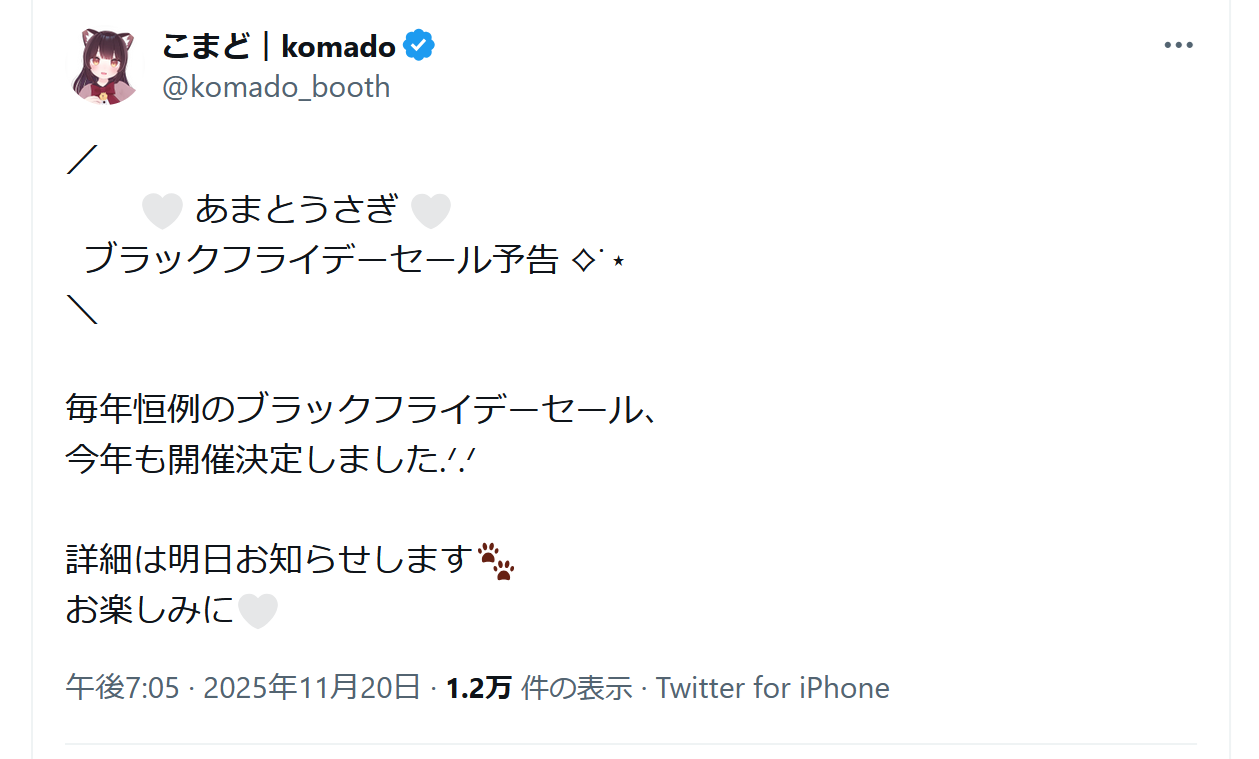Open the three-dot more options menu

[1179, 46]
